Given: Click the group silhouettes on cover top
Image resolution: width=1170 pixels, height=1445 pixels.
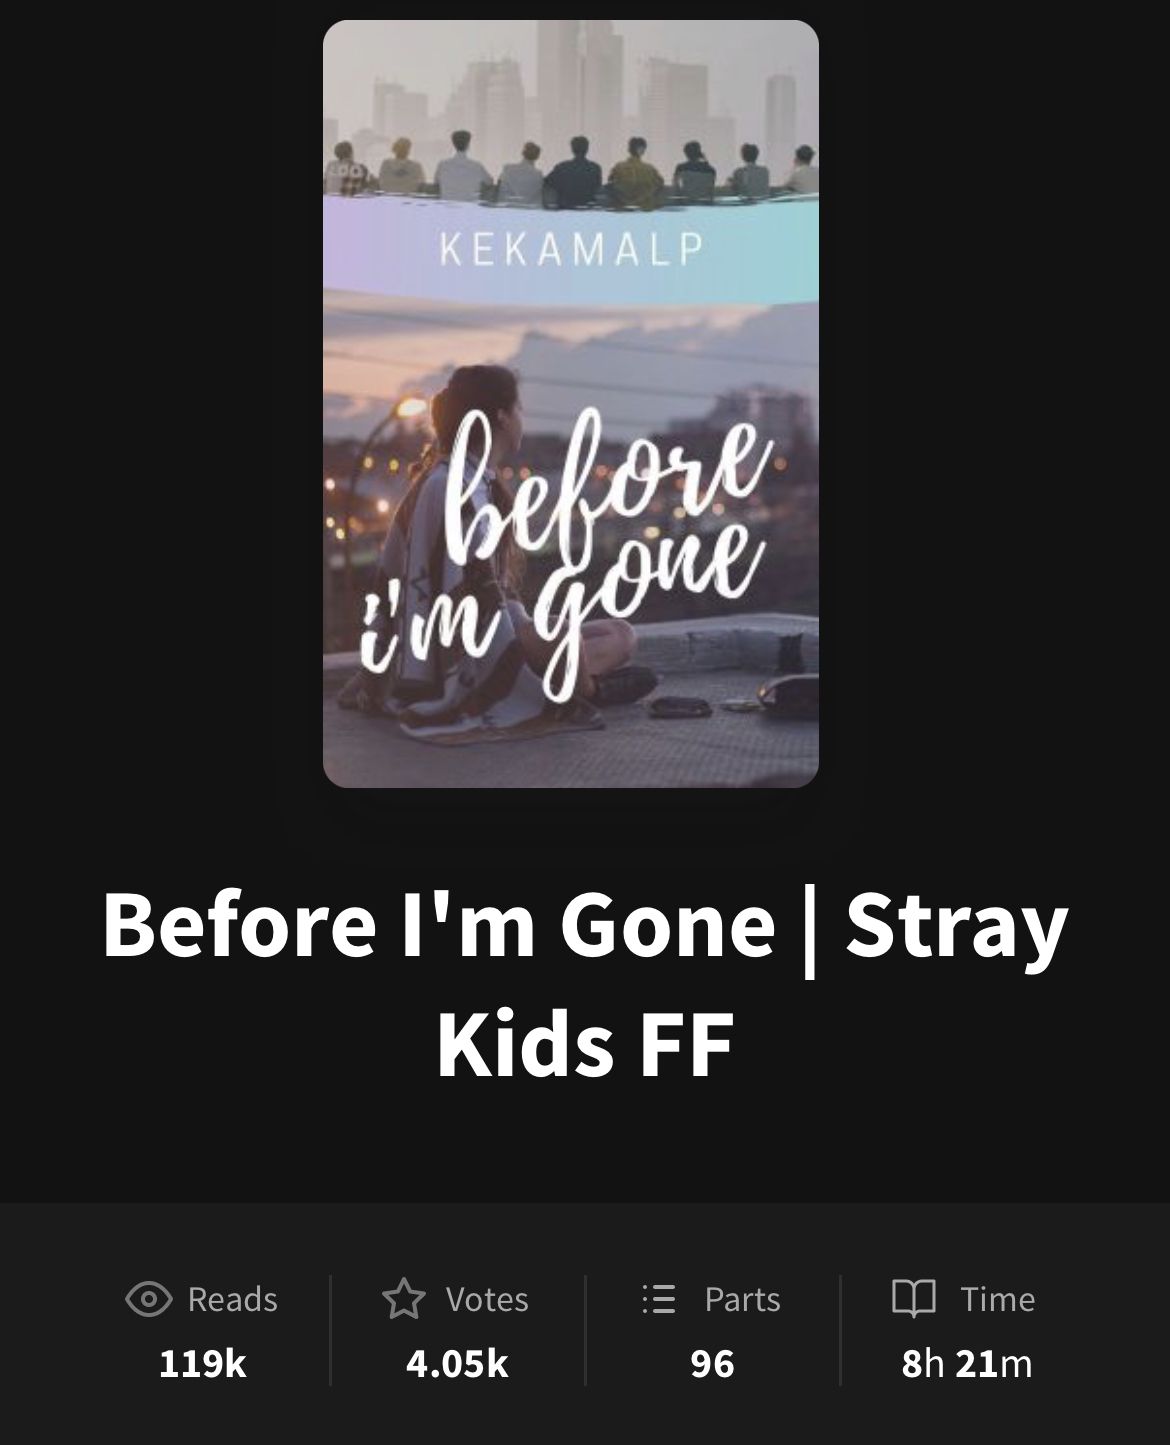Looking at the screenshot, I should coord(571,170).
